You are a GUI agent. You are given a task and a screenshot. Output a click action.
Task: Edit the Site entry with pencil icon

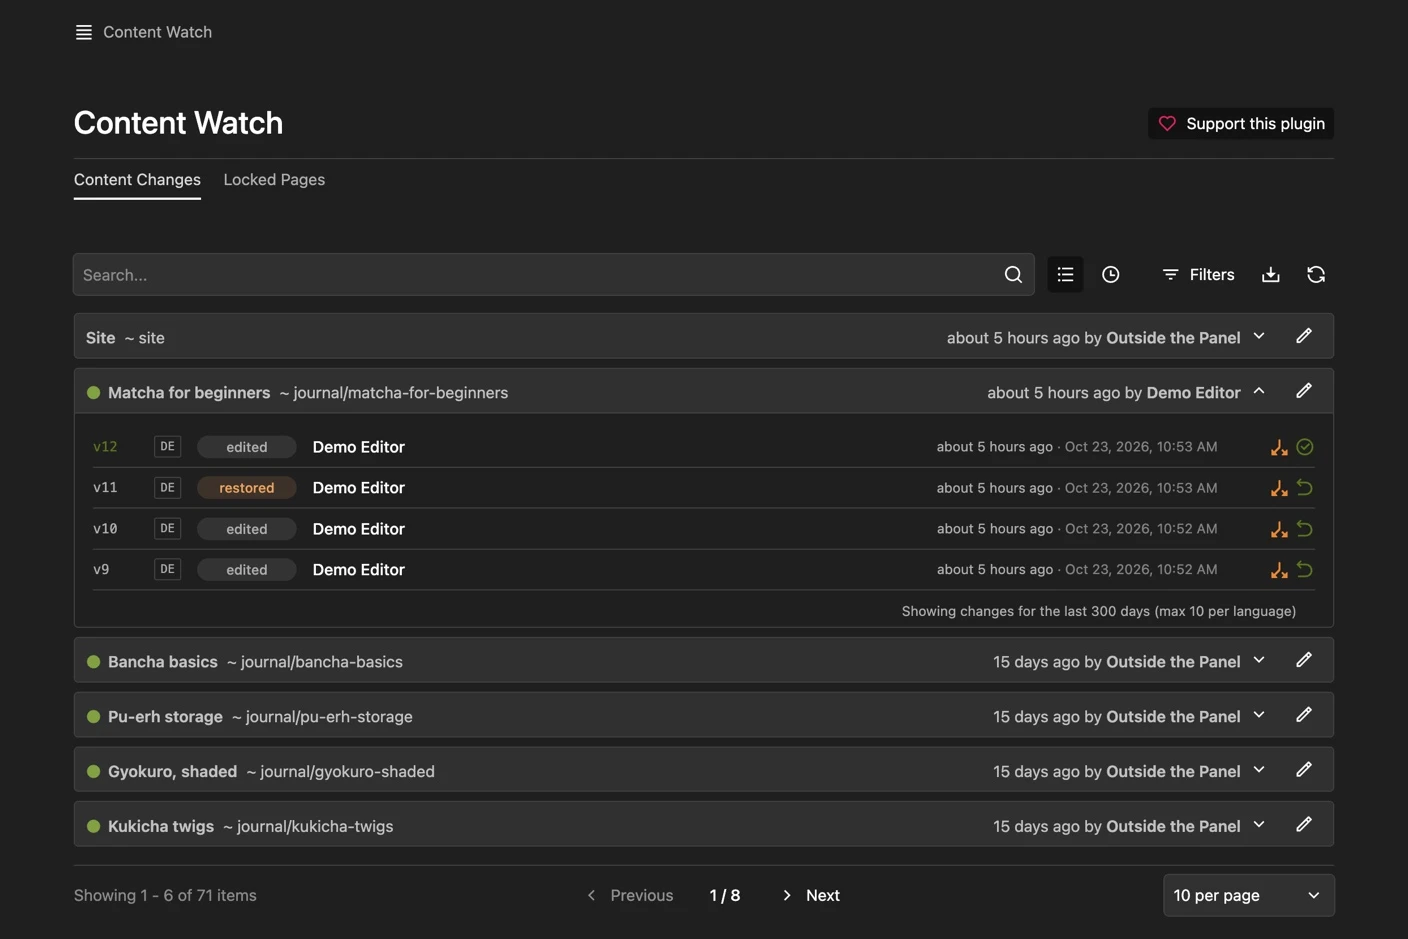click(1304, 337)
